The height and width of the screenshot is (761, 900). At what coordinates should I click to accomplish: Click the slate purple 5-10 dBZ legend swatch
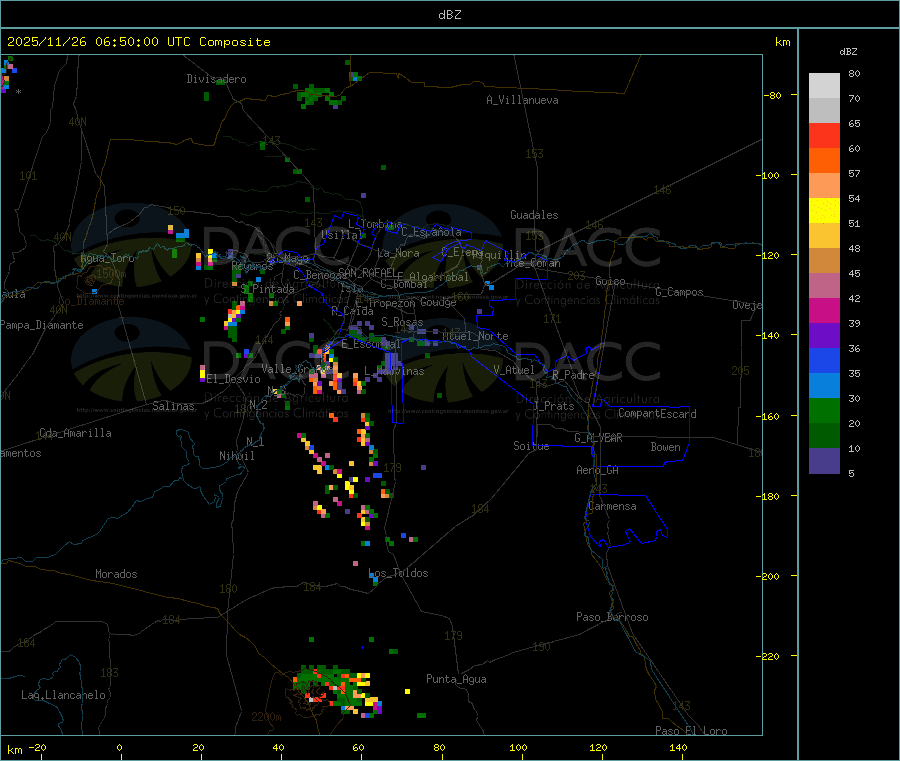coord(824,461)
